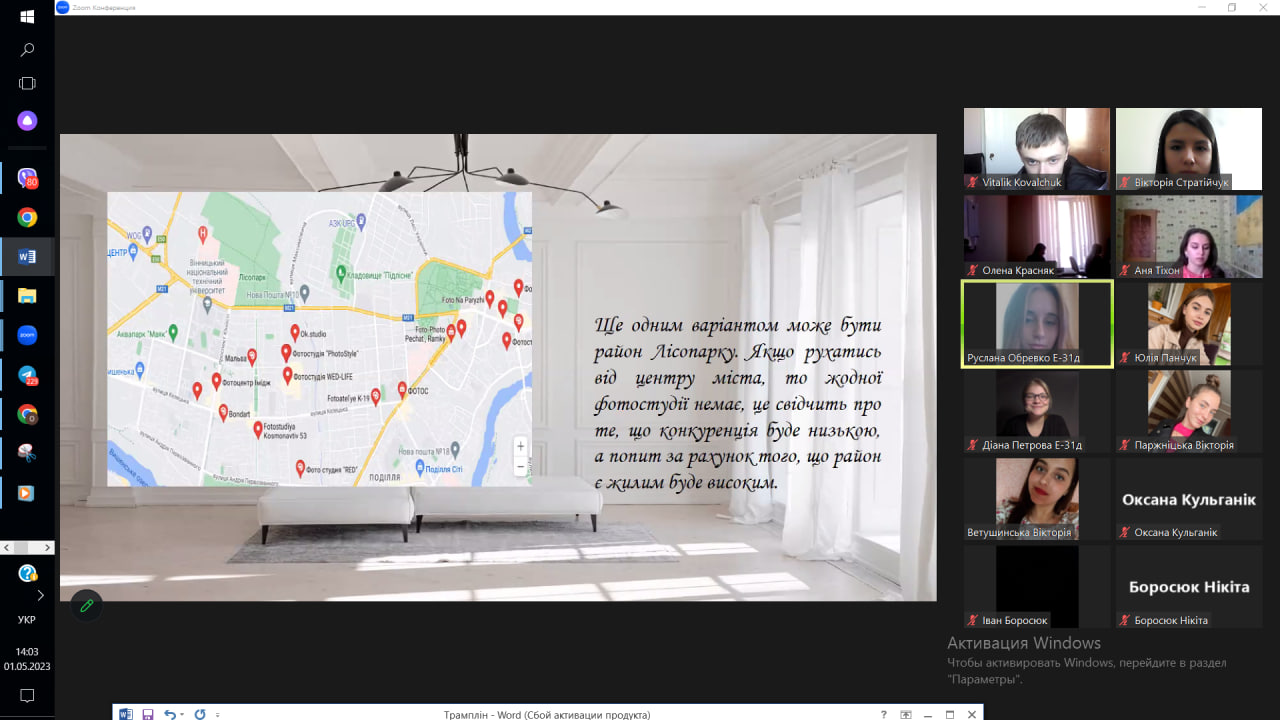Click muted mic icon on Іван Боросюк

tap(972, 621)
